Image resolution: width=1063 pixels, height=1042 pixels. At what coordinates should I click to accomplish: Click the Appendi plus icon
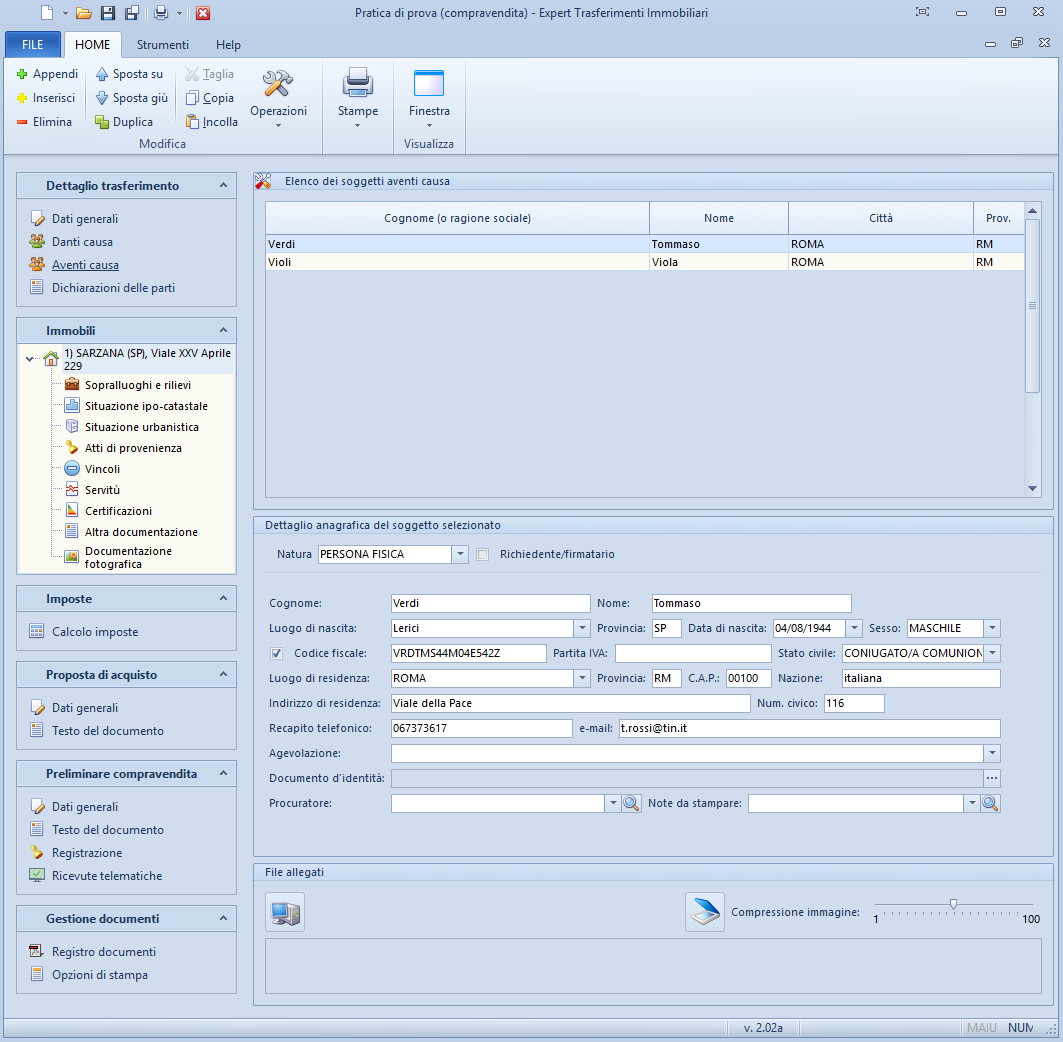point(22,74)
